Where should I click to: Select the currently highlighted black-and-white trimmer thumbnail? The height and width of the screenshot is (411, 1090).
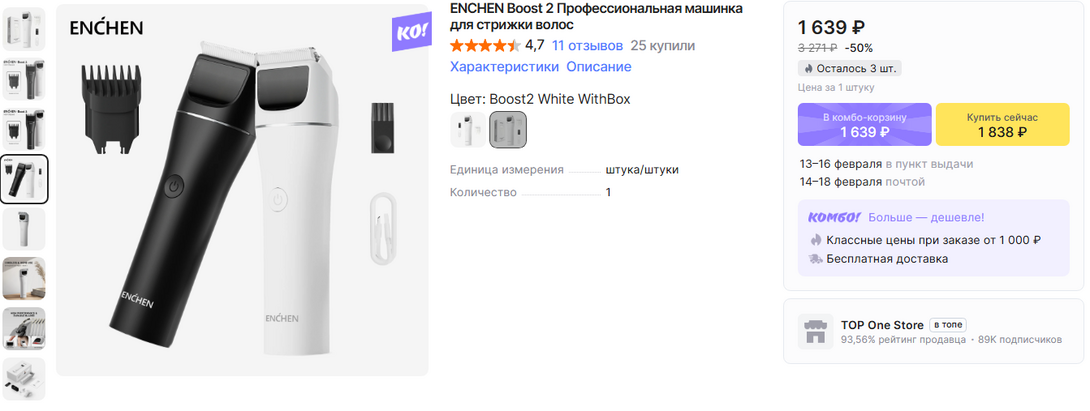[x=24, y=179]
